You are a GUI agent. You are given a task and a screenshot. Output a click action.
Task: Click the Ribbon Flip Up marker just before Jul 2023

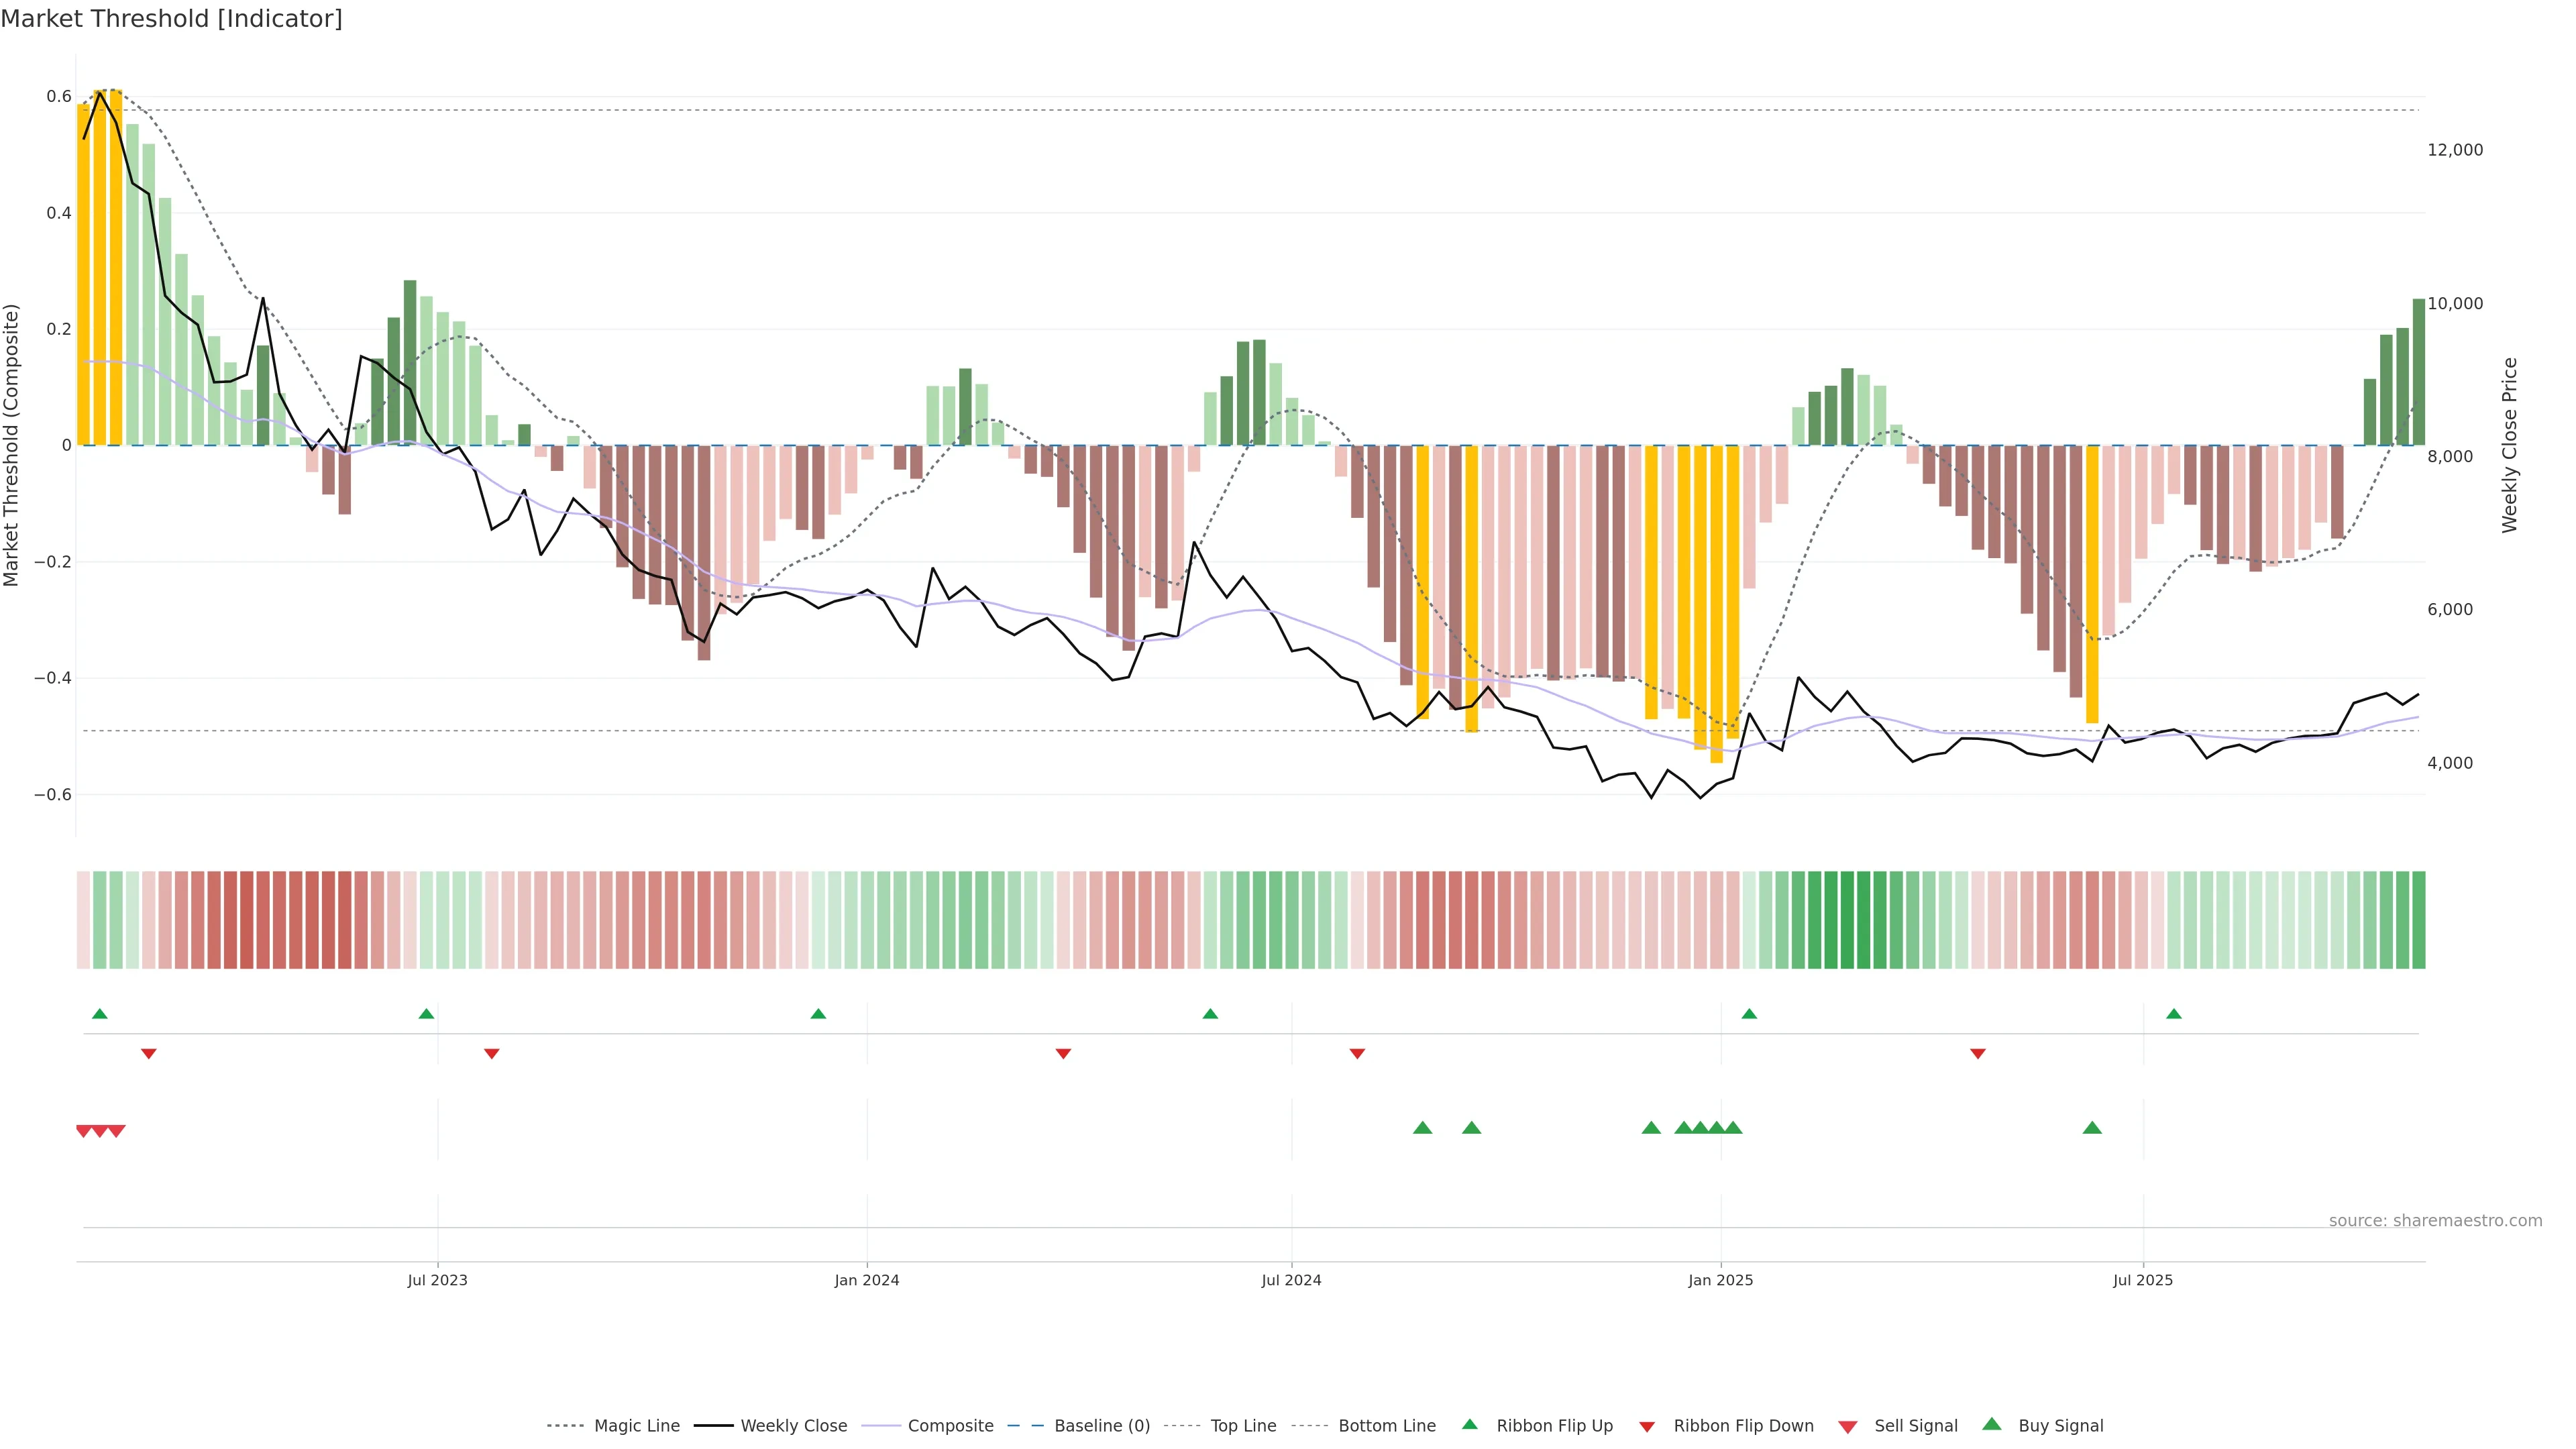coord(426,1014)
